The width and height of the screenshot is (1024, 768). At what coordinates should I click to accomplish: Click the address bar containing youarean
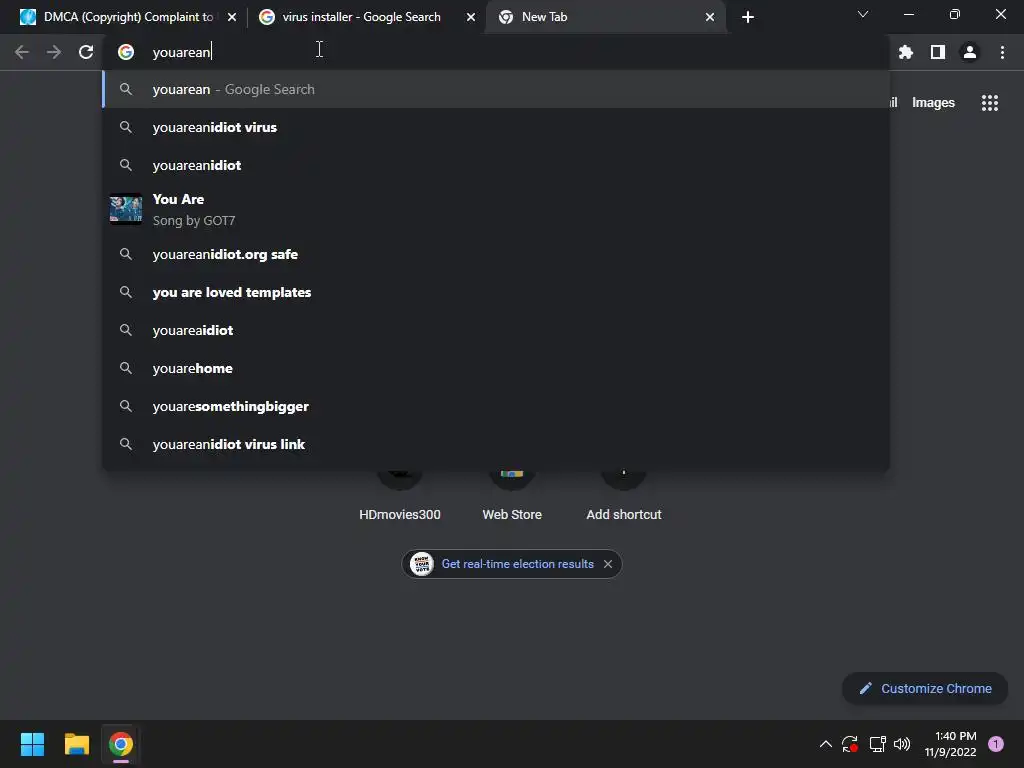(x=496, y=52)
